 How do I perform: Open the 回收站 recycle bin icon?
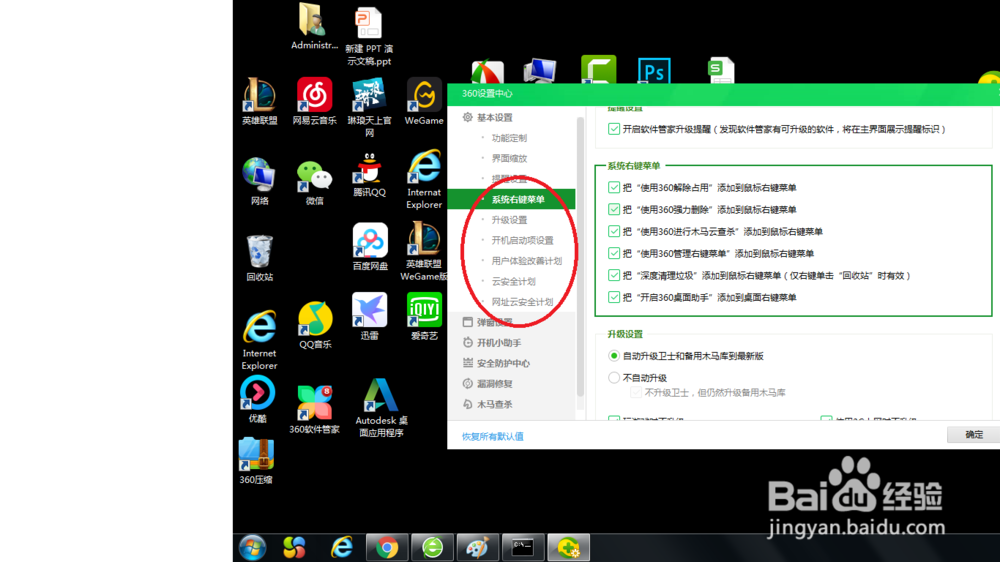click(260, 258)
